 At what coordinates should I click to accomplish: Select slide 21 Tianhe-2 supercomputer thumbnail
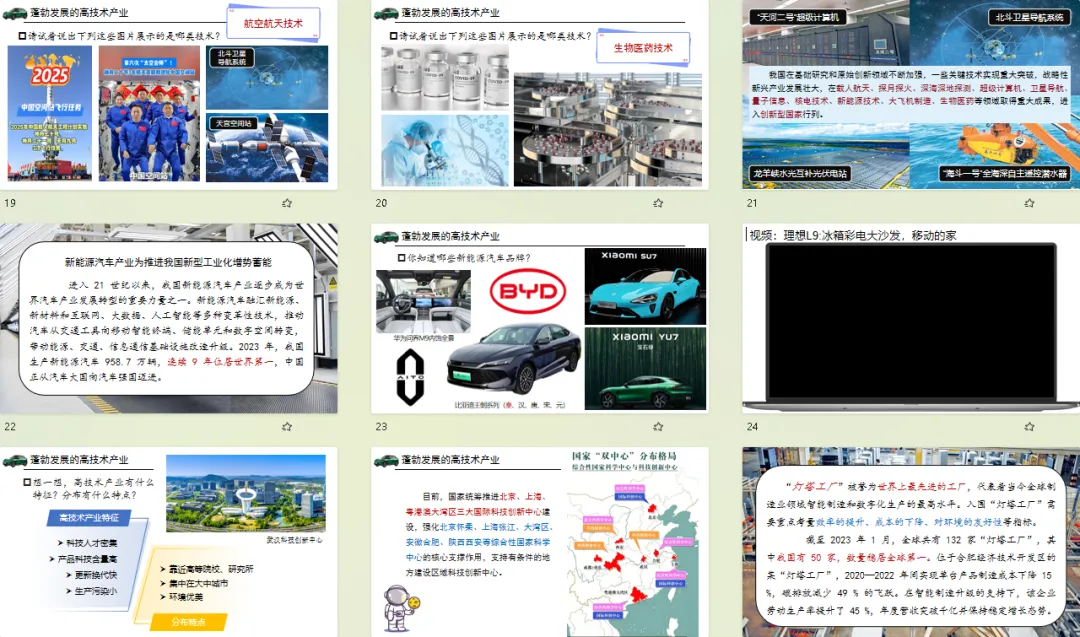click(x=911, y=94)
